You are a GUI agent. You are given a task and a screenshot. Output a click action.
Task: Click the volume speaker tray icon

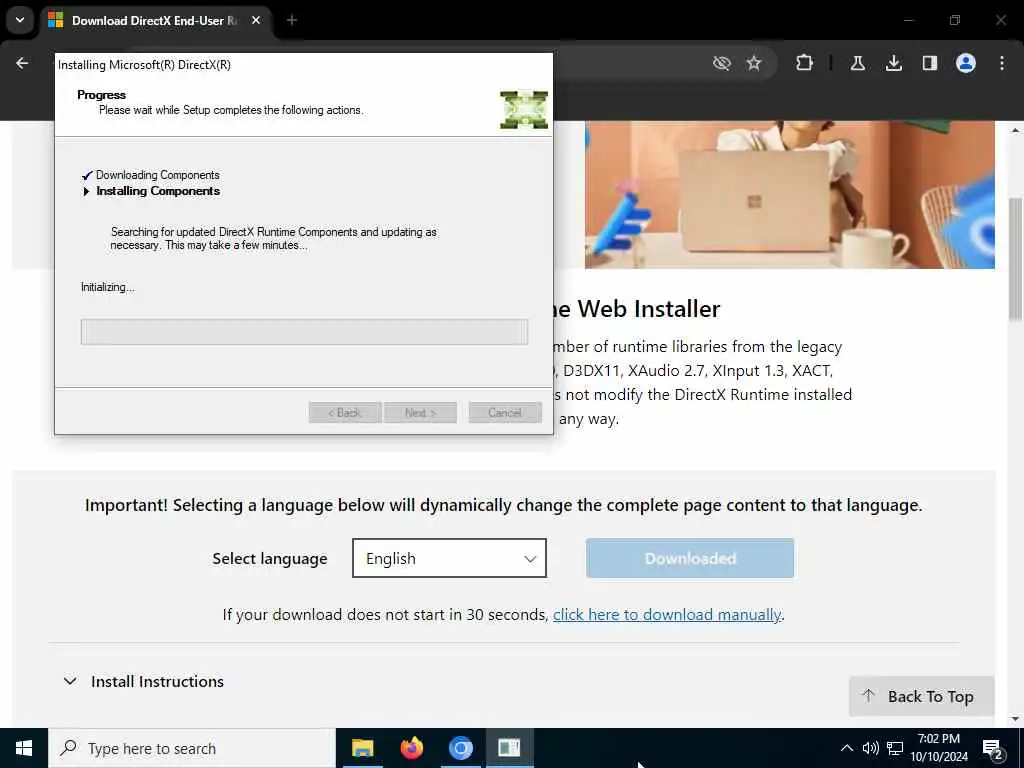(871, 748)
